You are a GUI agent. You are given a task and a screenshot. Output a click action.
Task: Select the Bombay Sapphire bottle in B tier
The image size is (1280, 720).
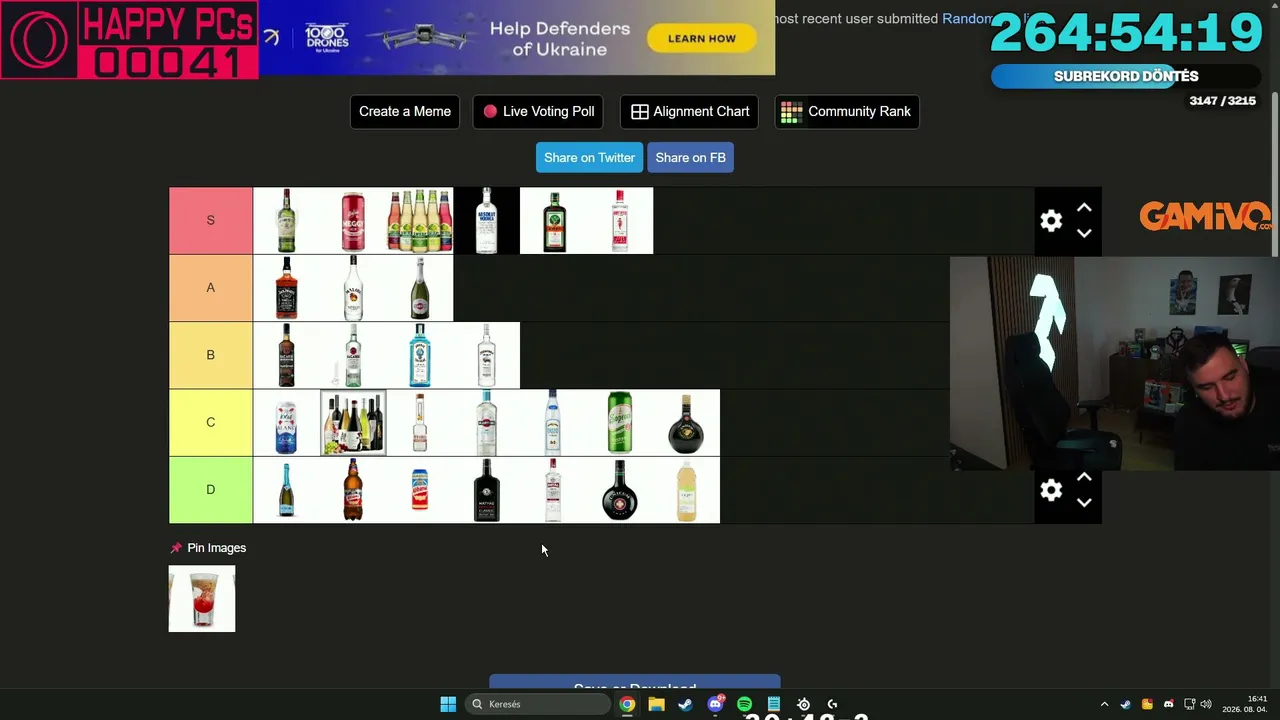[420, 355]
